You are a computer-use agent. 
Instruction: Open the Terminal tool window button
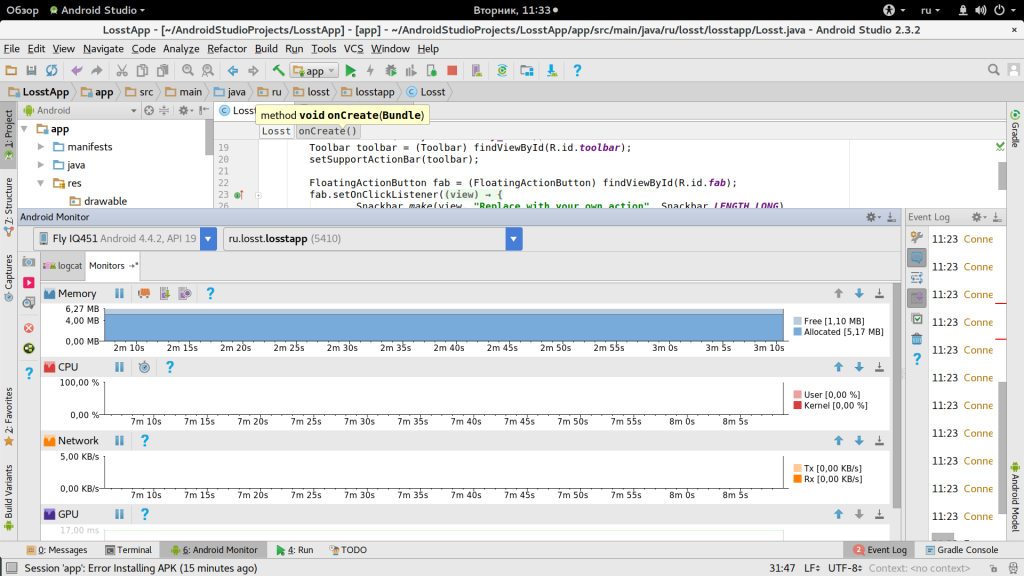pyautogui.click(x=128, y=550)
